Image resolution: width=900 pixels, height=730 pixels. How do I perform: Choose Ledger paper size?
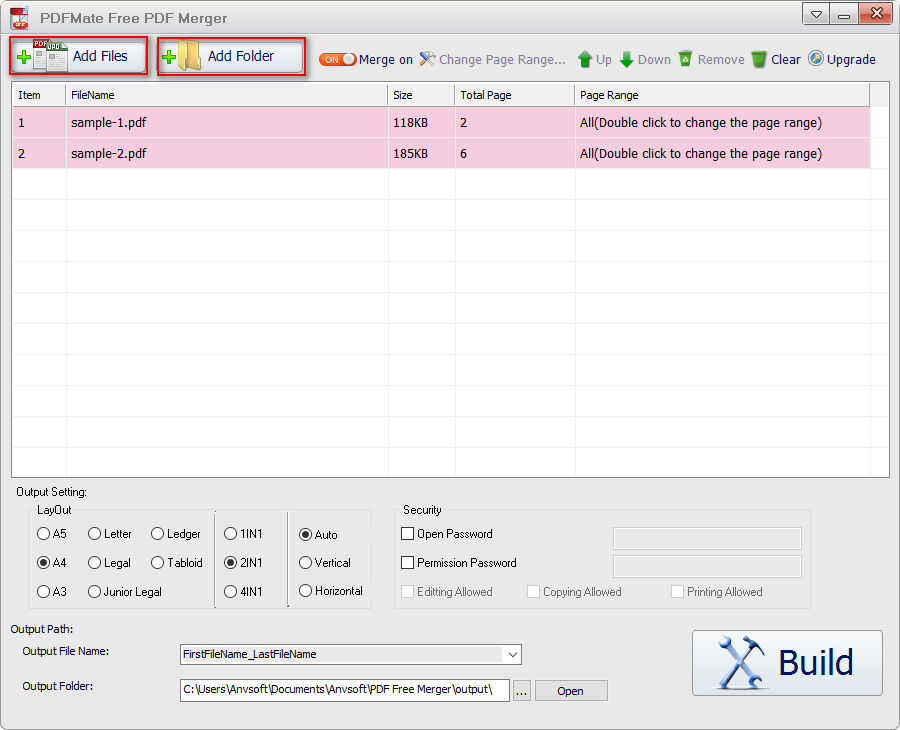(158, 534)
